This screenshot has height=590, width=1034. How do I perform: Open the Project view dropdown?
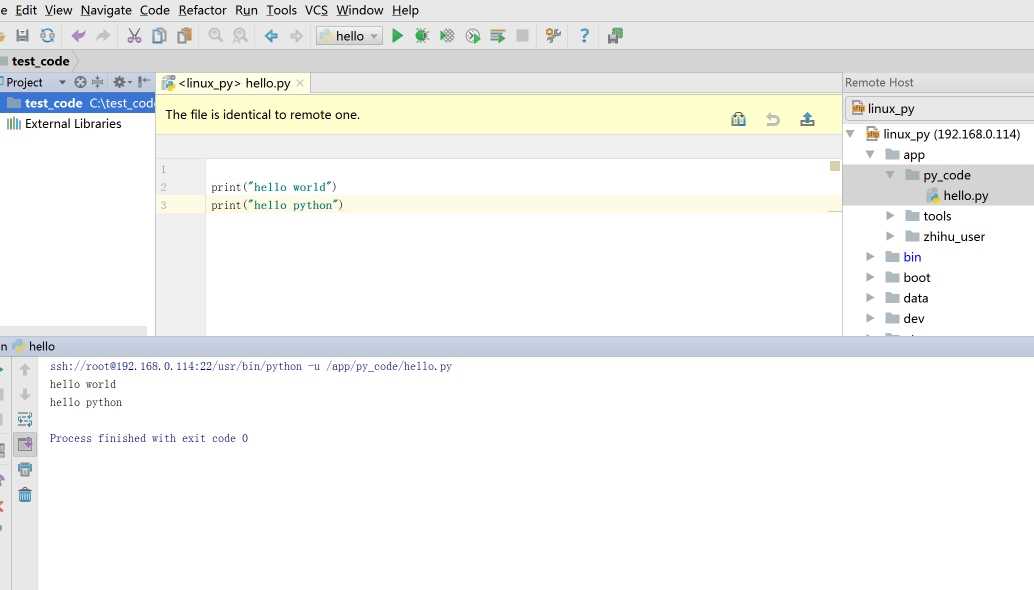point(62,82)
